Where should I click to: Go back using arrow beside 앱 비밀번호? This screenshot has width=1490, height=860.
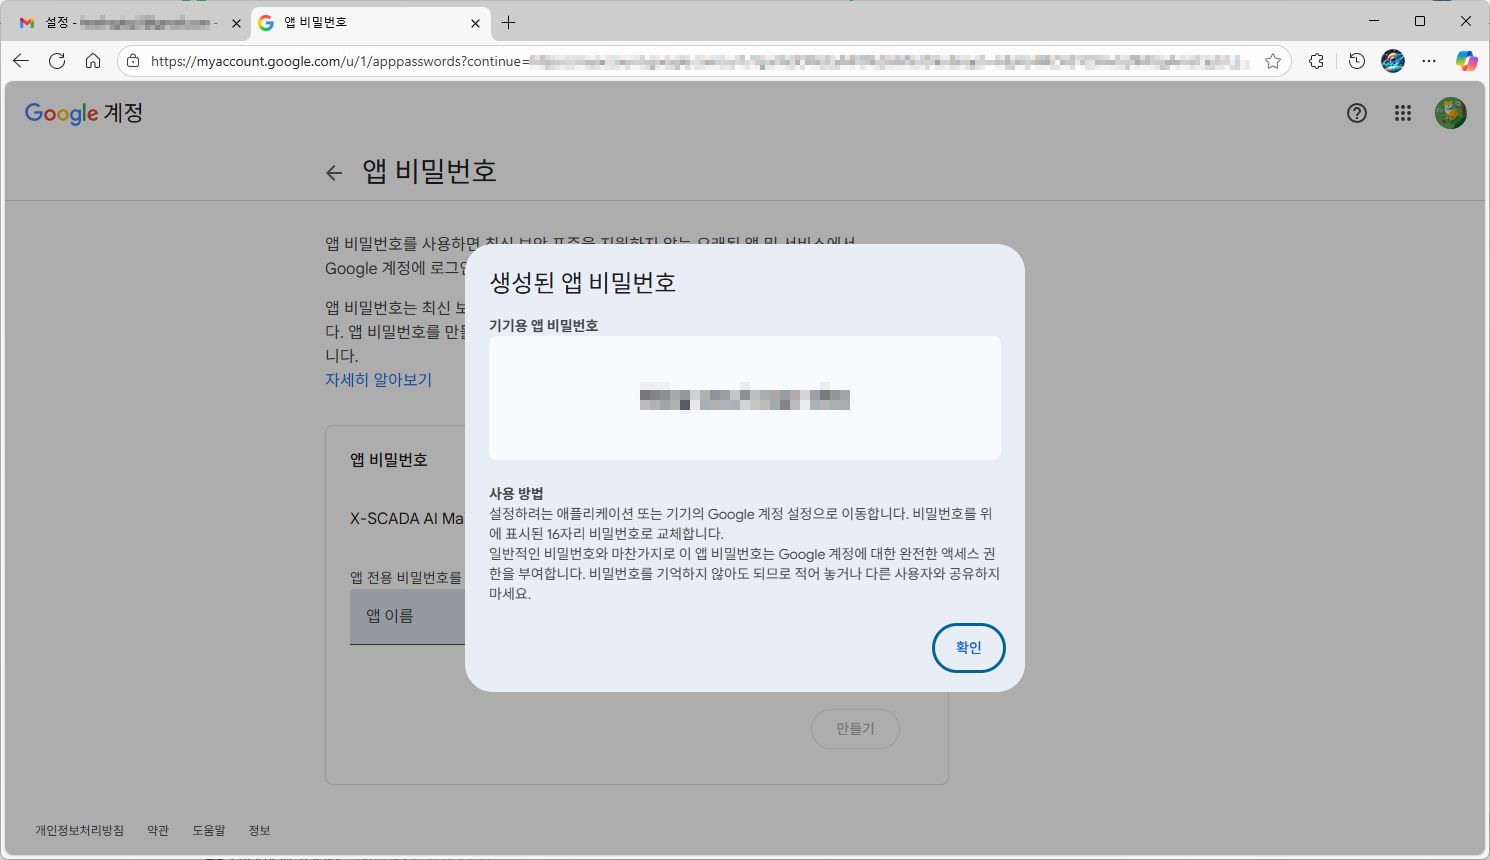pos(334,173)
